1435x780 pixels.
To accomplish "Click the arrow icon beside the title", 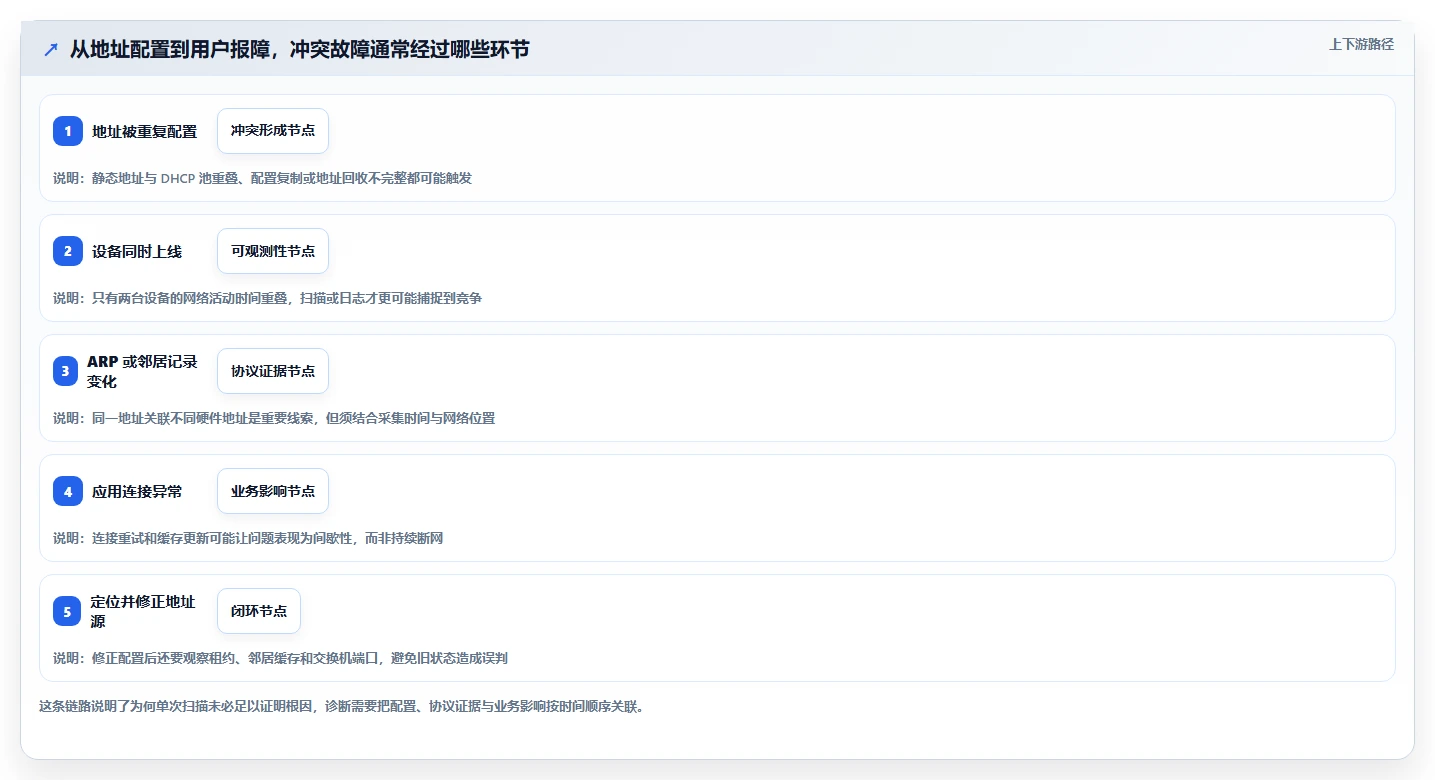I will click(x=51, y=50).
